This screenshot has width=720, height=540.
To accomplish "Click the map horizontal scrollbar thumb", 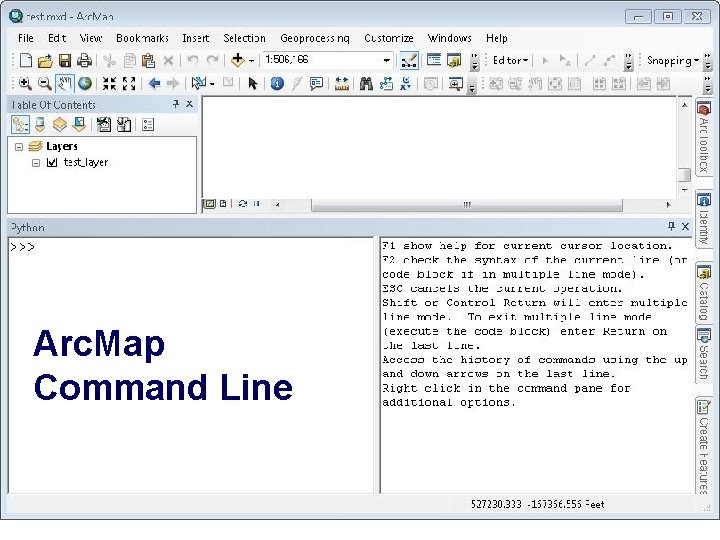I will click(x=467, y=205).
